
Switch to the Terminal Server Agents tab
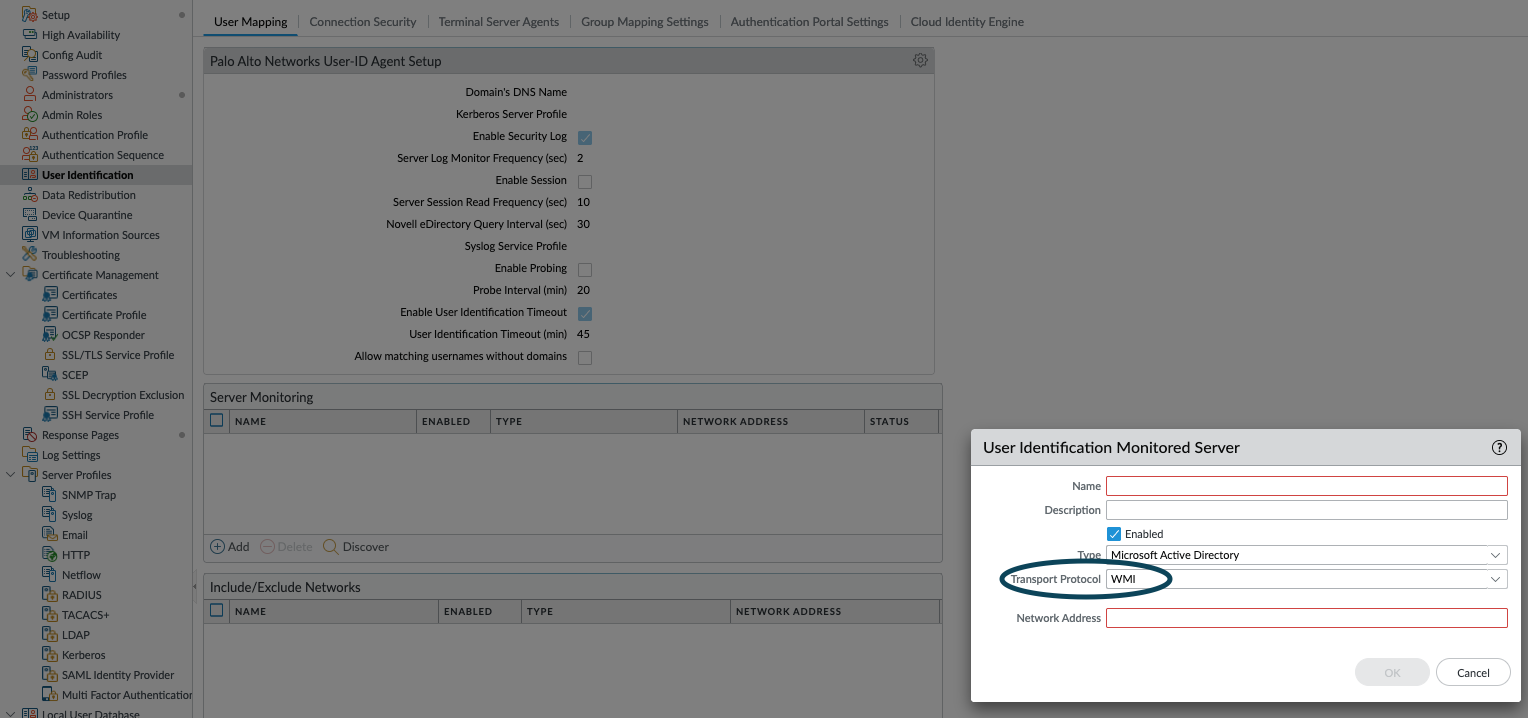(x=499, y=21)
